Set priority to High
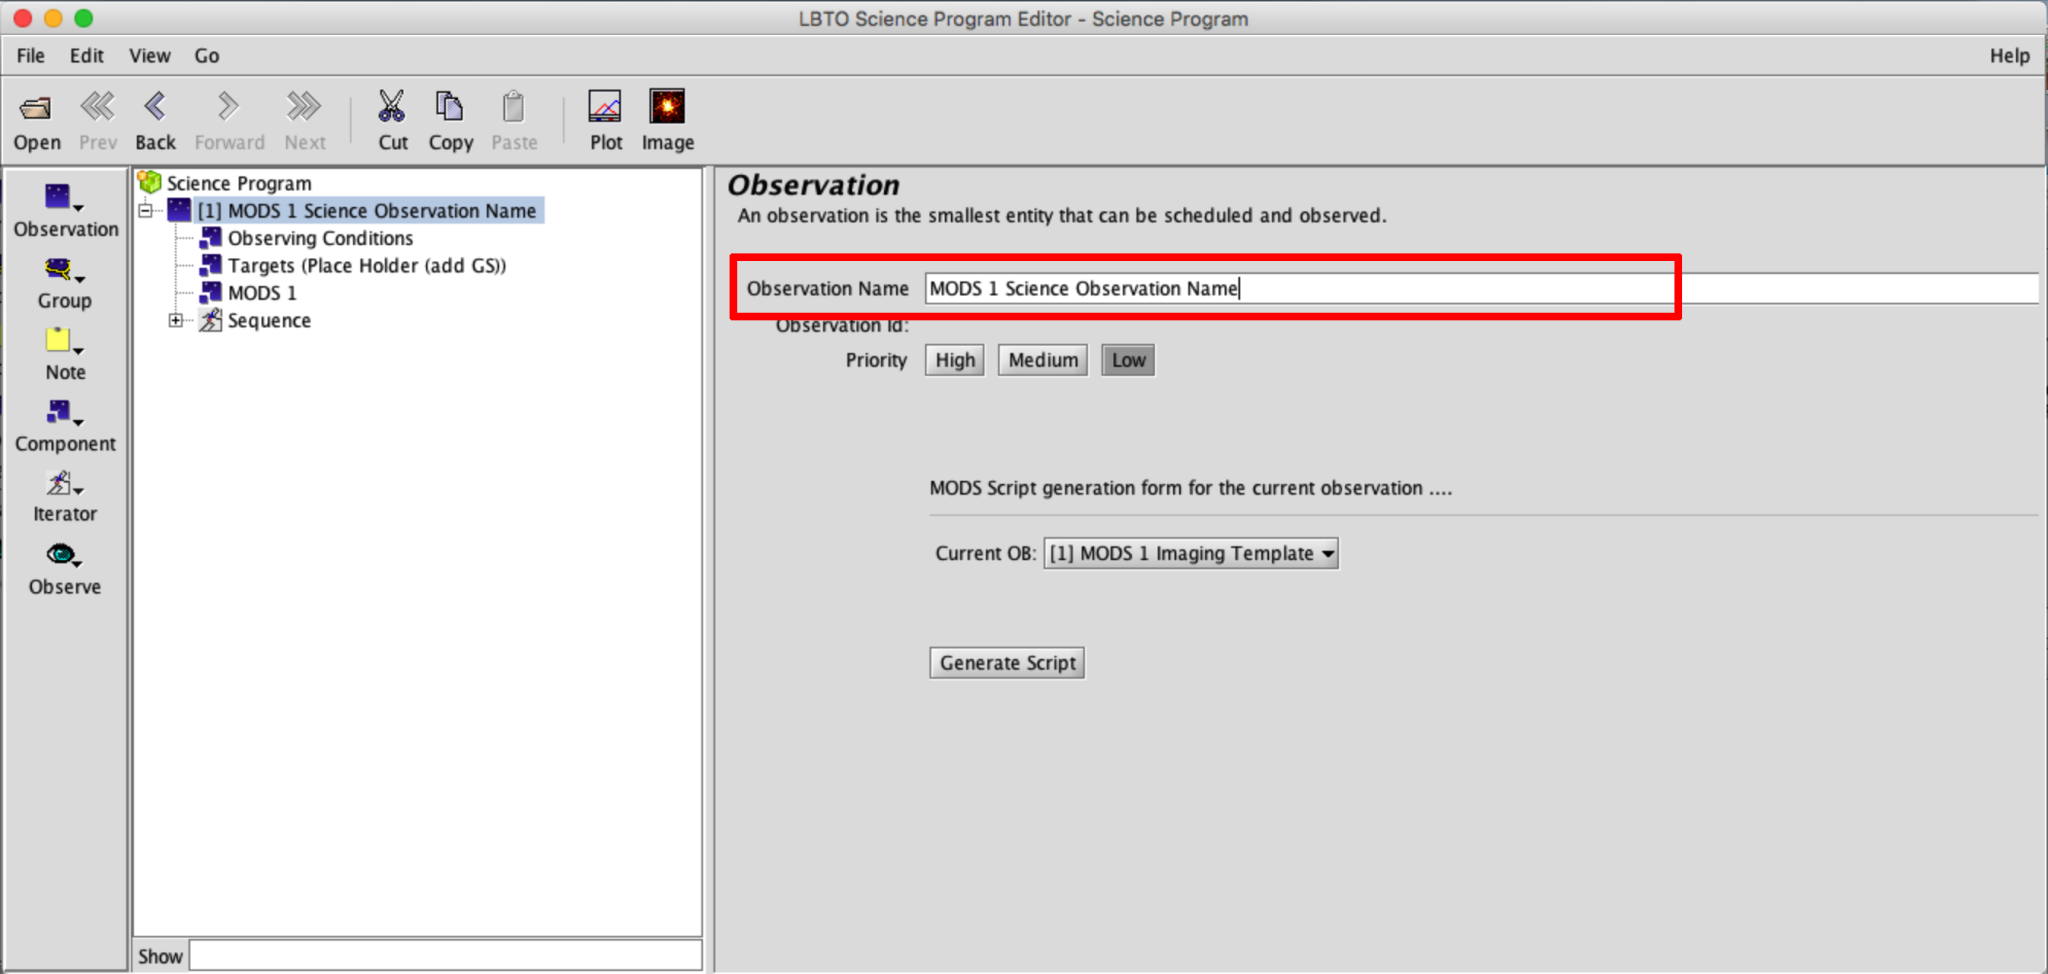Screen dimensions: 2048x974 tap(955, 360)
